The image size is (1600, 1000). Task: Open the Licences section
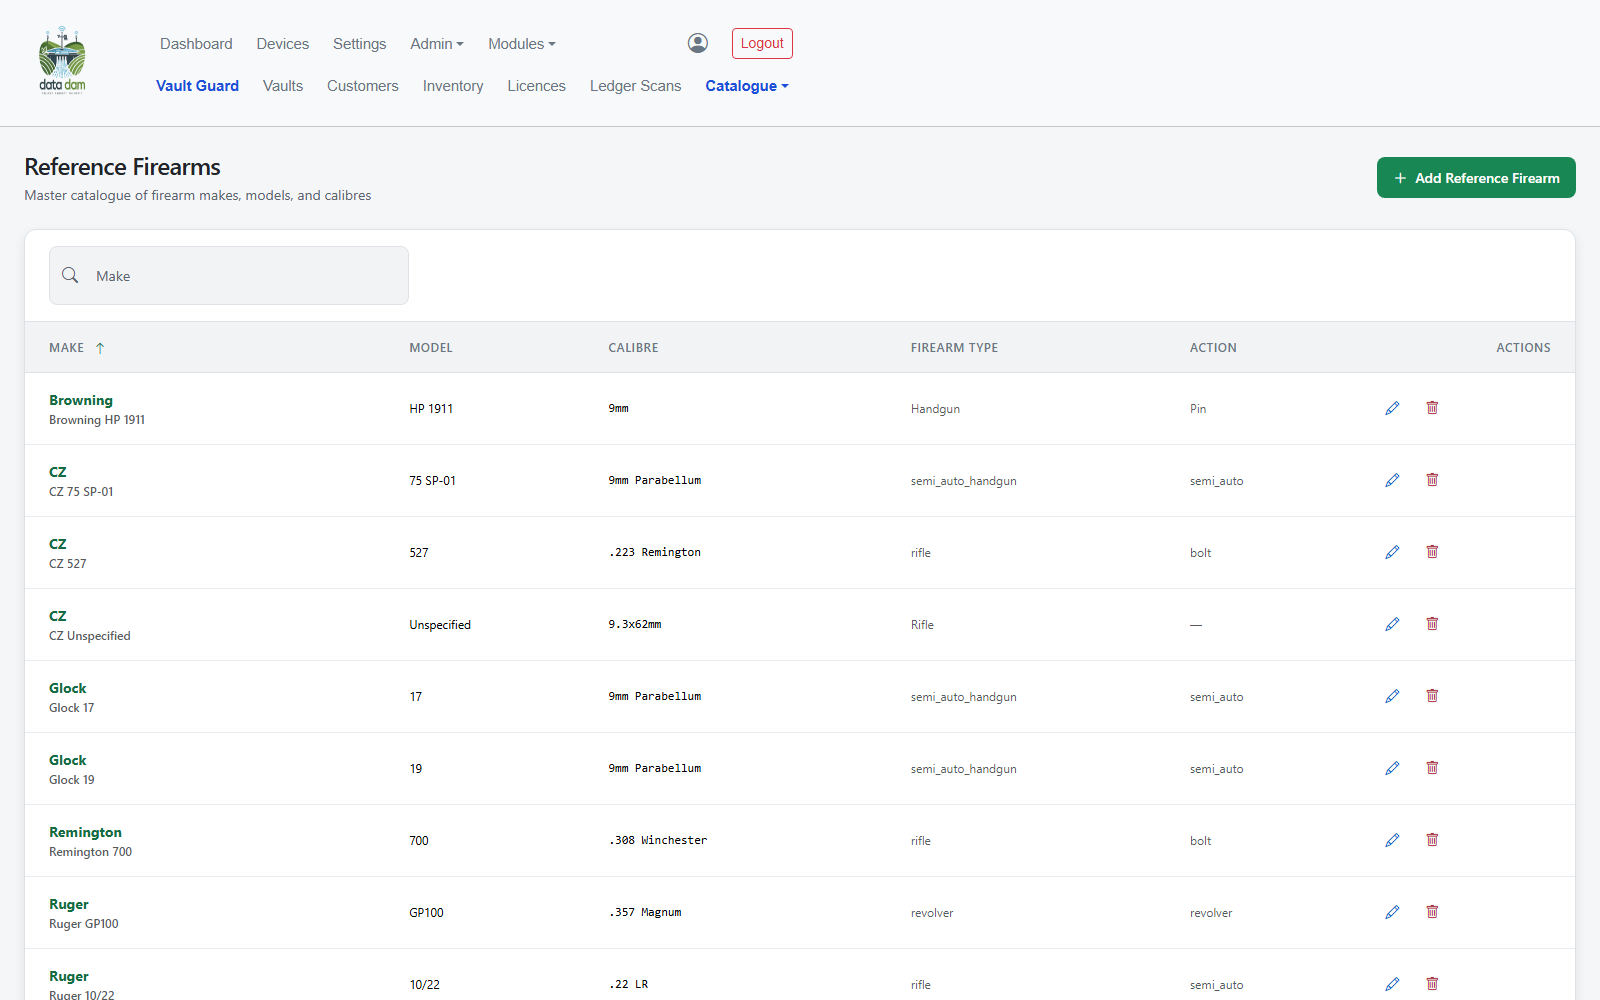536,86
